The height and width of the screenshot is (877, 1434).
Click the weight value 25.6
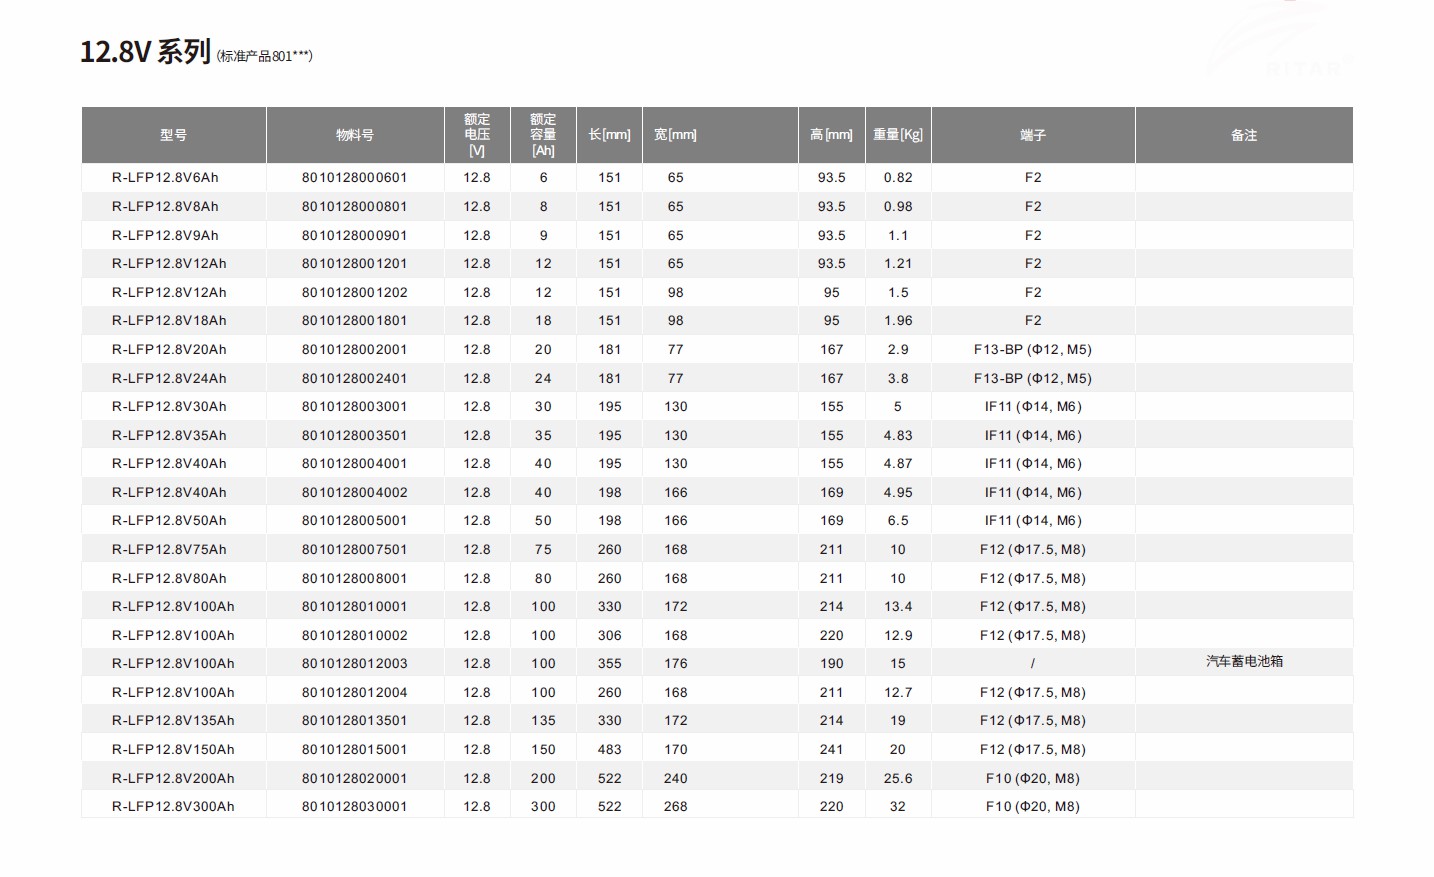coord(897,779)
